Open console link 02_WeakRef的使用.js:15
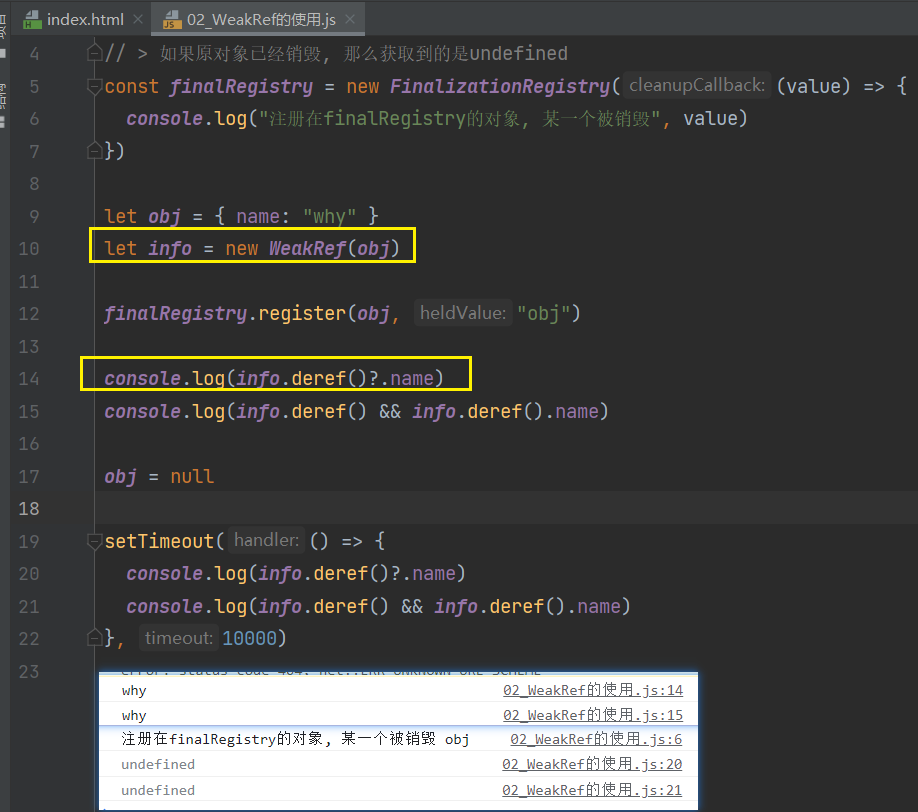This screenshot has width=918, height=812. click(592, 715)
